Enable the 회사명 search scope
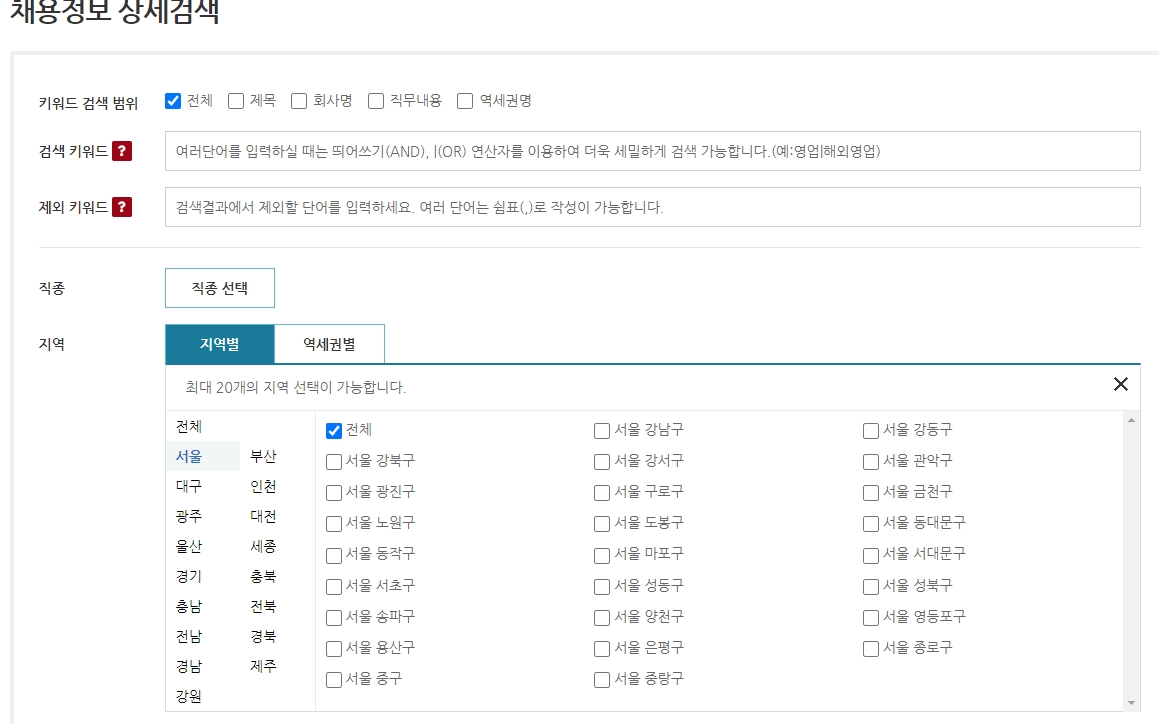1159x724 pixels. pos(298,100)
